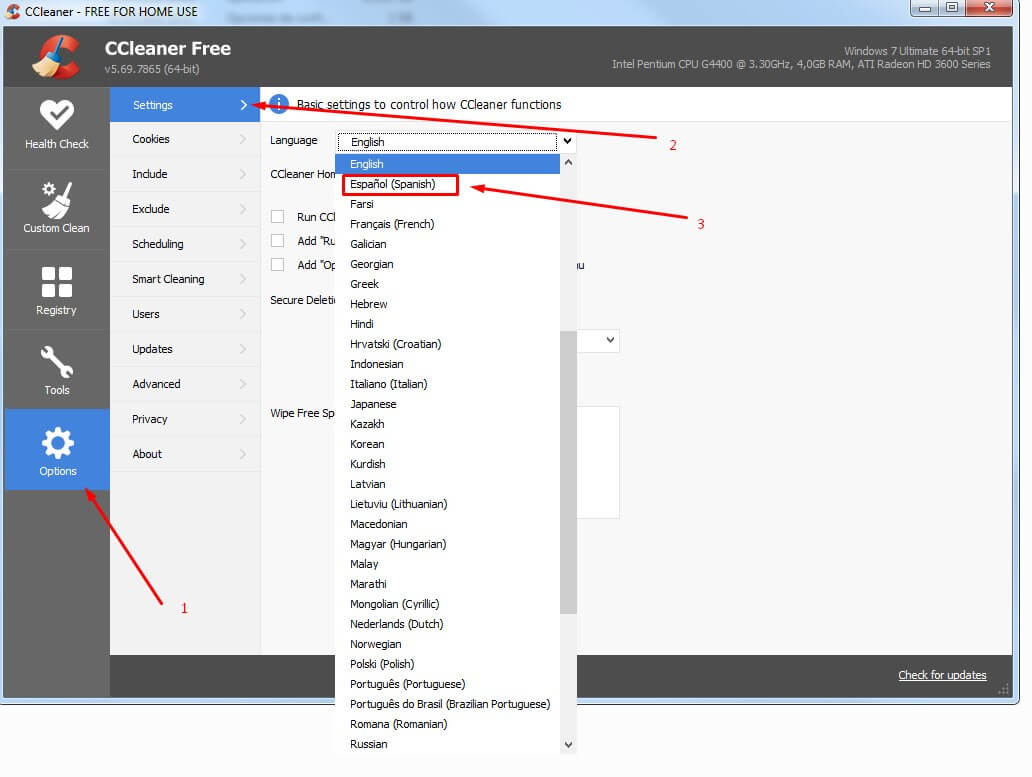Open the Tools section
Image resolution: width=1032 pixels, height=777 pixels.
point(57,370)
